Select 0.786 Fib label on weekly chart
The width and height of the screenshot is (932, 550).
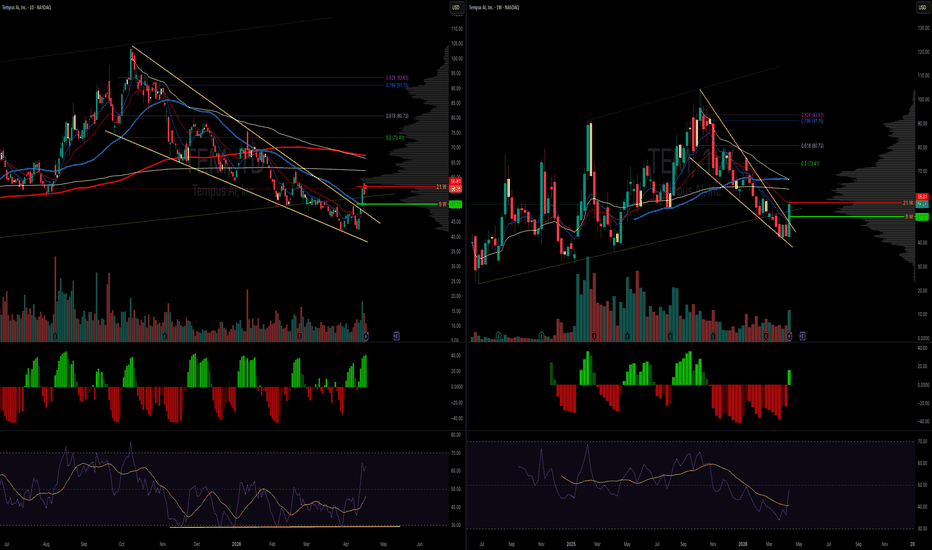pyautogui.click(x=813, y=121)
